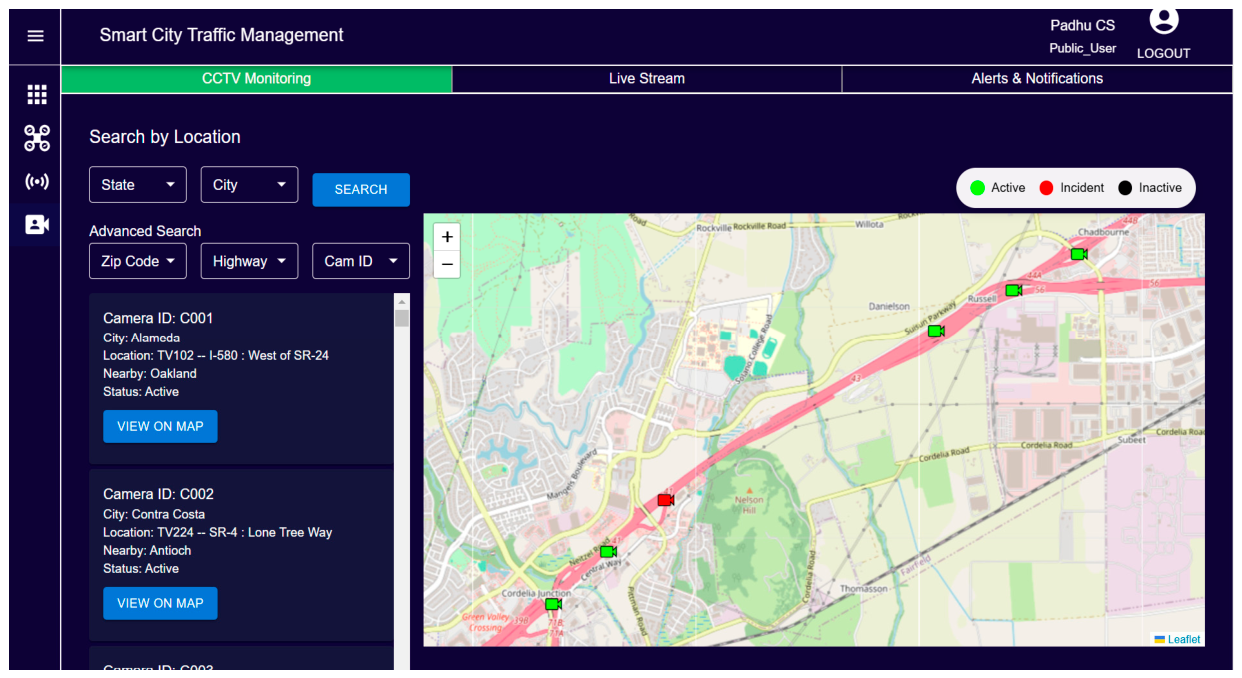Open the Cam ID dropdown
The height and width of the screenshot is (678, 1242).
click(361, 261)
